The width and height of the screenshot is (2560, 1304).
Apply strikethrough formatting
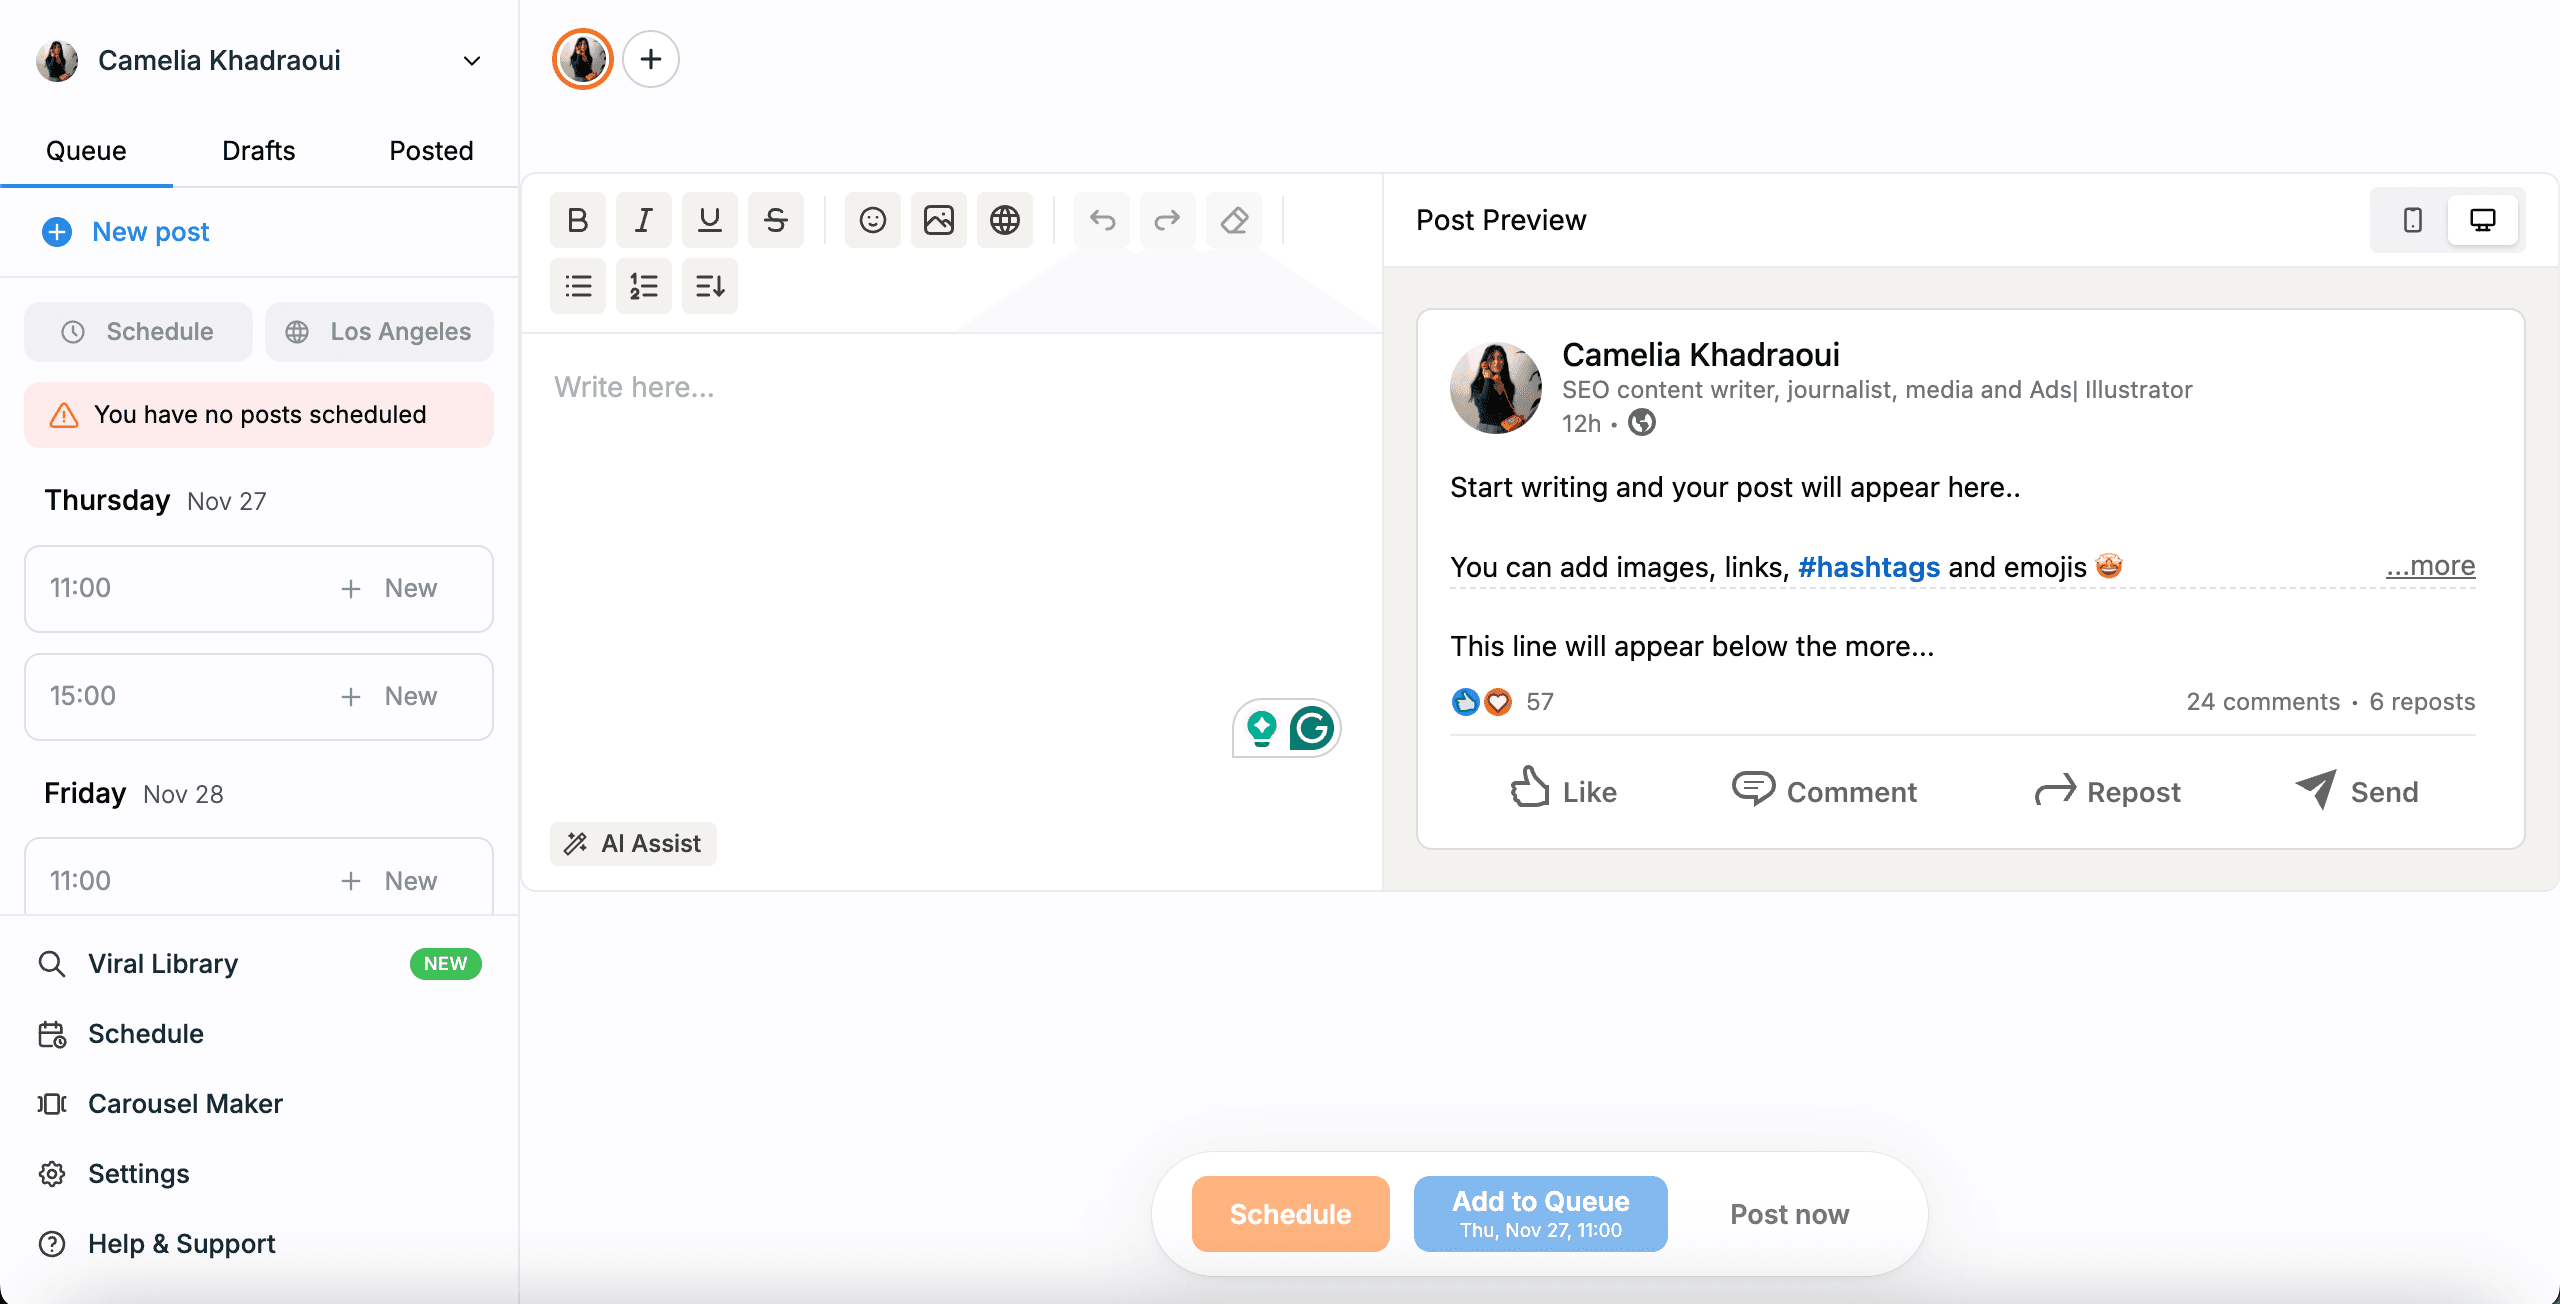coord(775,220)
